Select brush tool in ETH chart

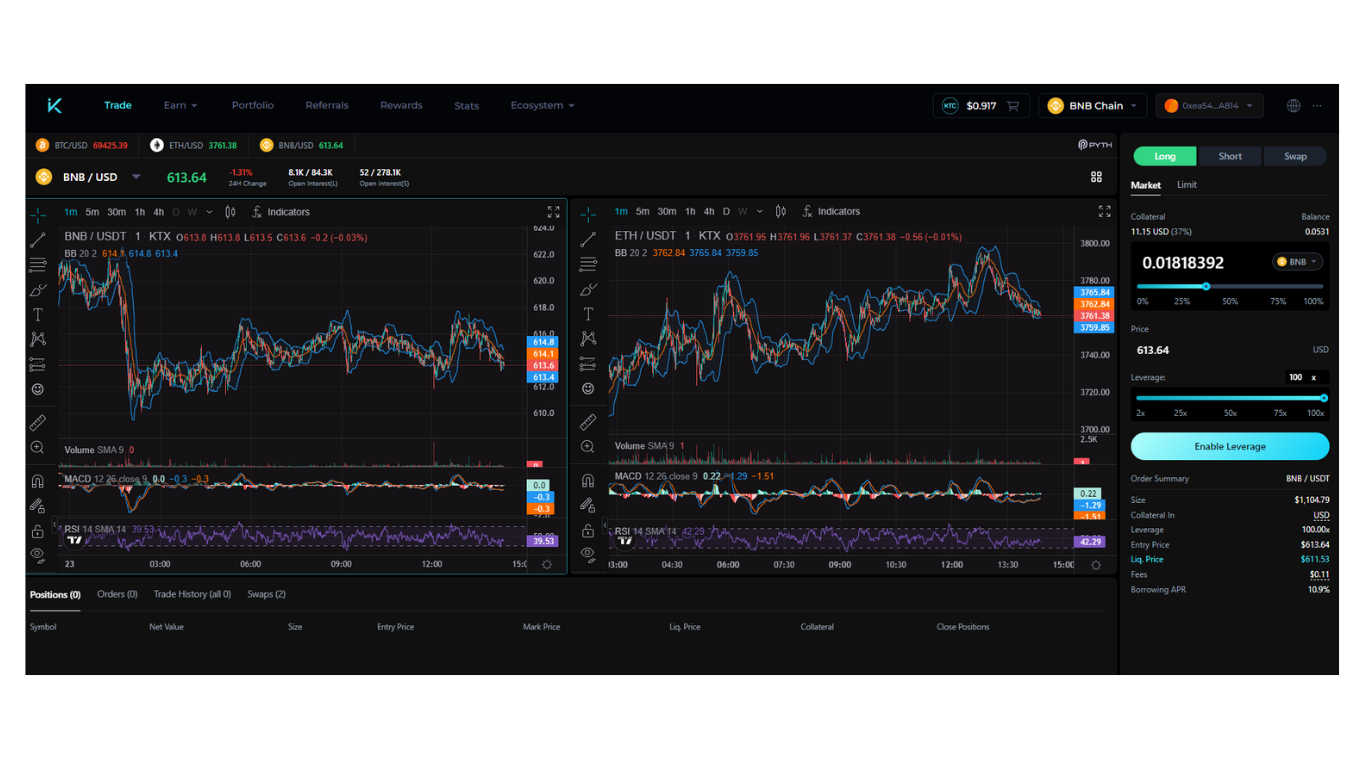pyautogui.click(x=588, y=289)
